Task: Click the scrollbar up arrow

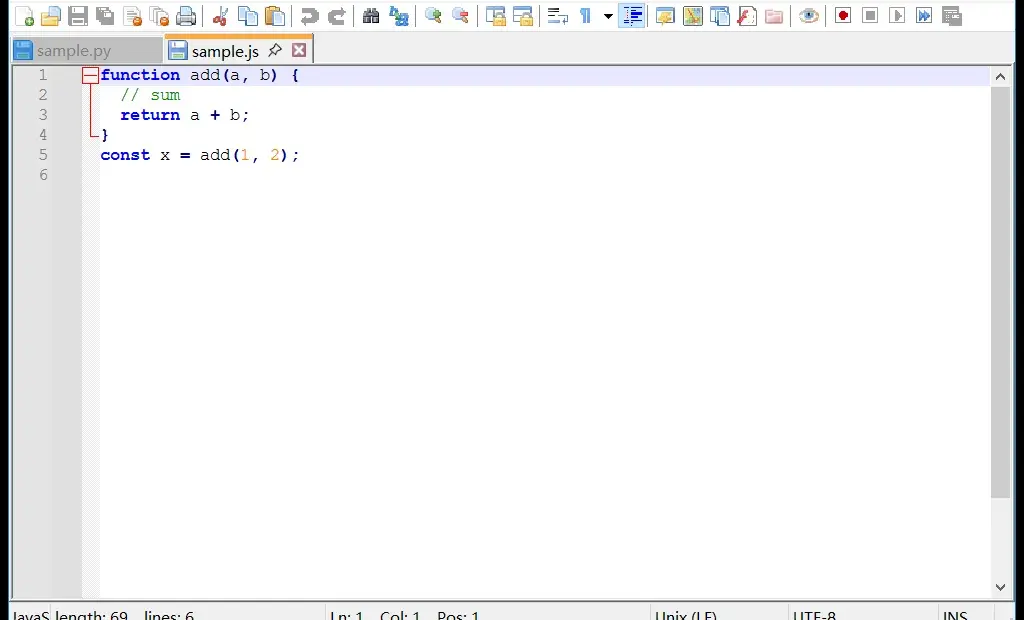Action: (x=1000, y=77)
